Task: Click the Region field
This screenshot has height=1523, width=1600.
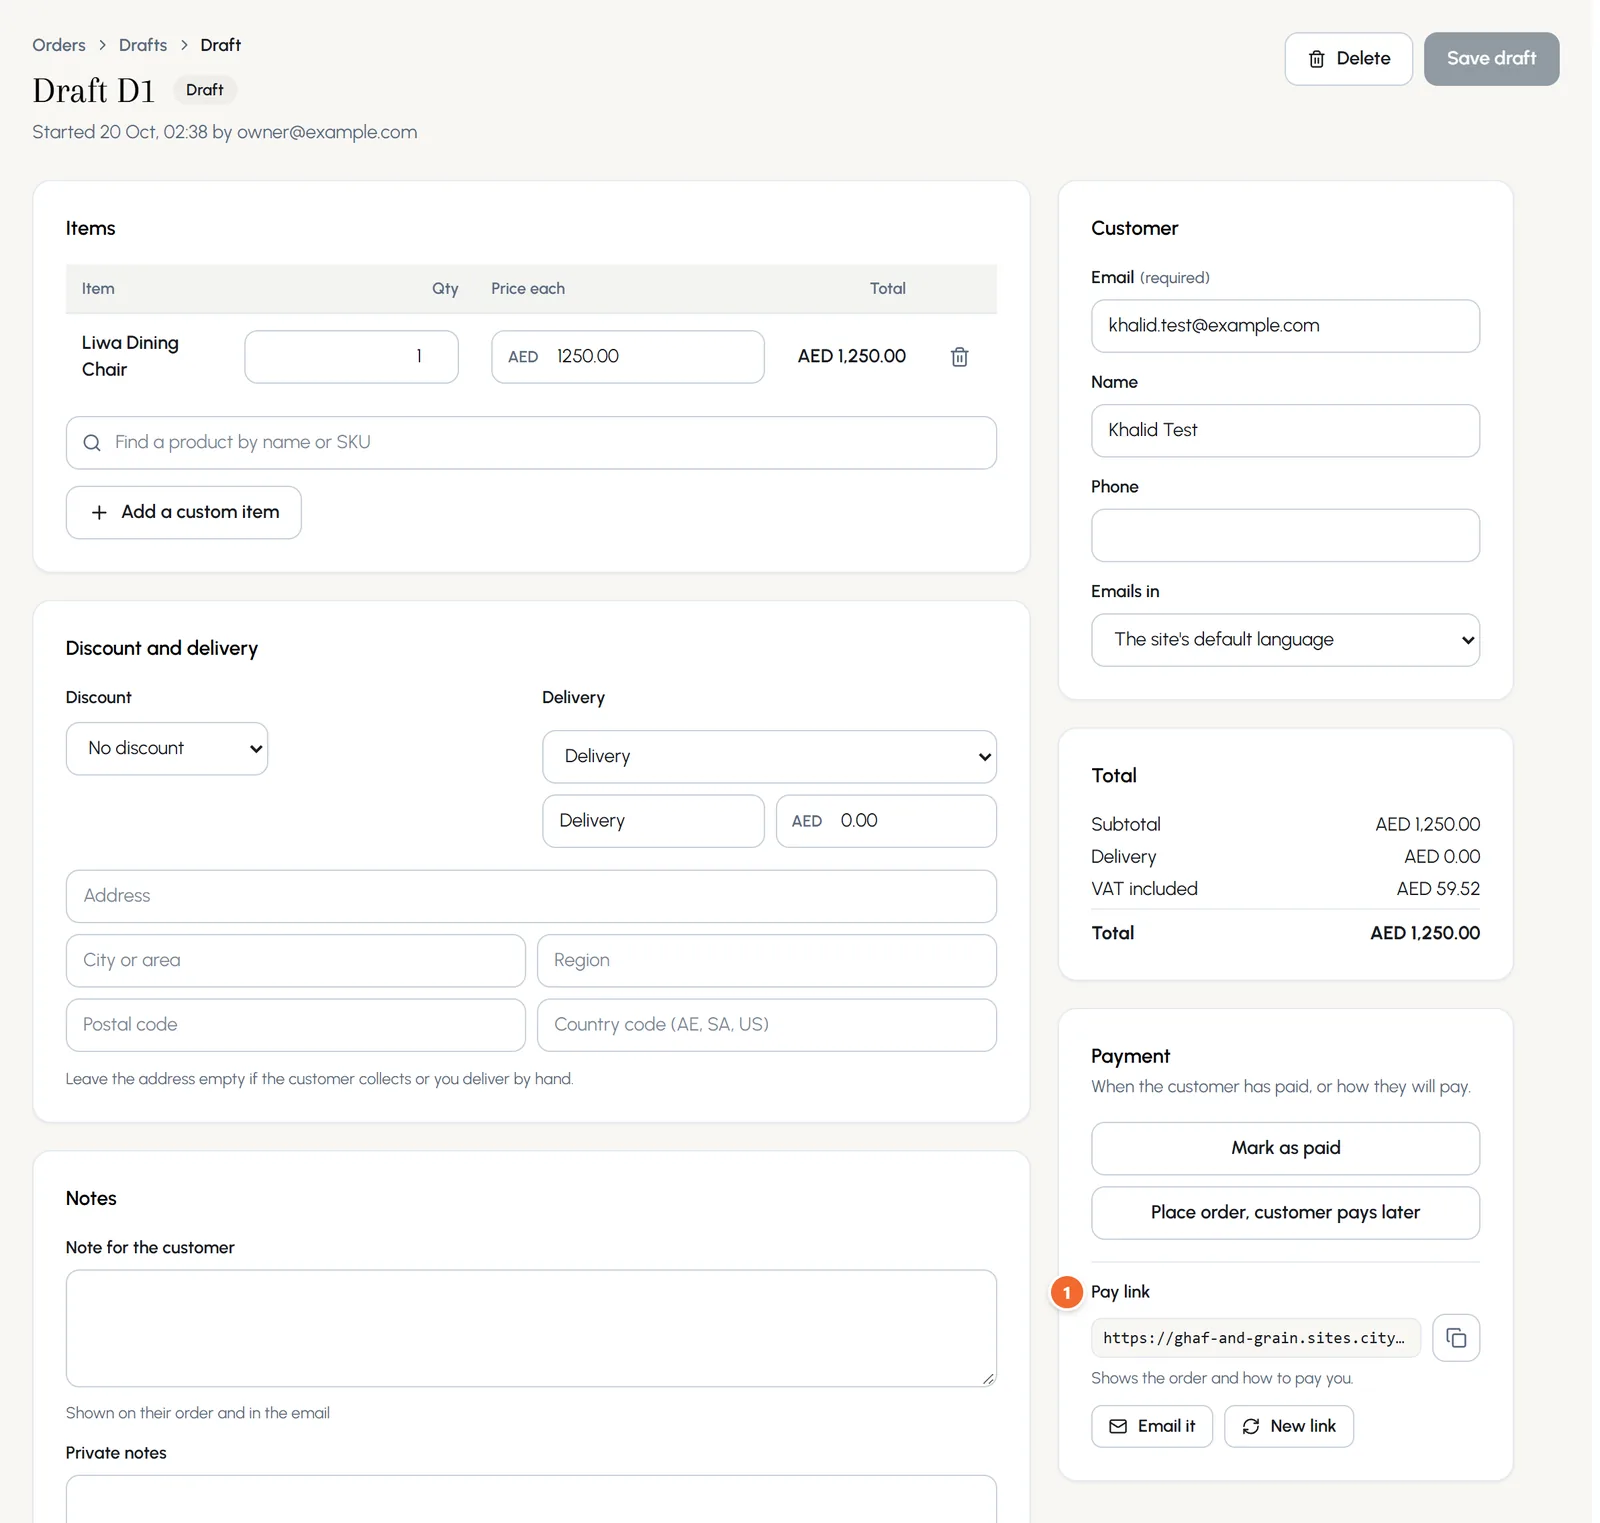Action: pos(767,961)
